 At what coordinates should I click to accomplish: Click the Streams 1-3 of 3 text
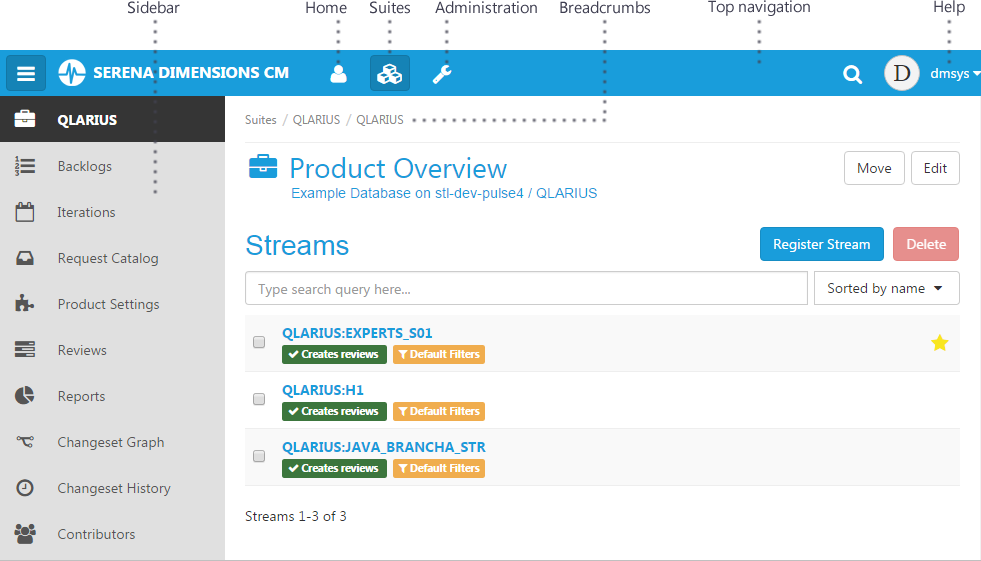point(295,516)
